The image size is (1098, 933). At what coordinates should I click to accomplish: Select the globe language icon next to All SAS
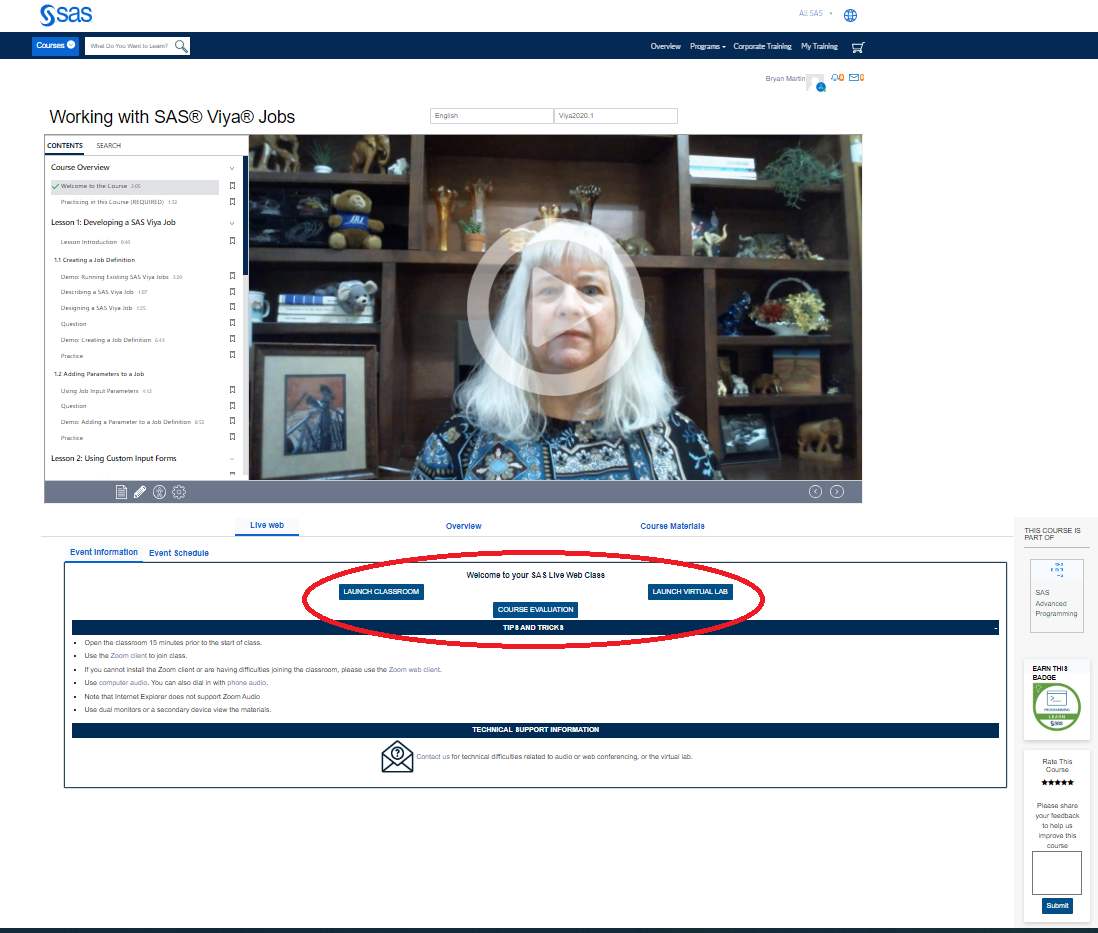[x=850, y=15]
